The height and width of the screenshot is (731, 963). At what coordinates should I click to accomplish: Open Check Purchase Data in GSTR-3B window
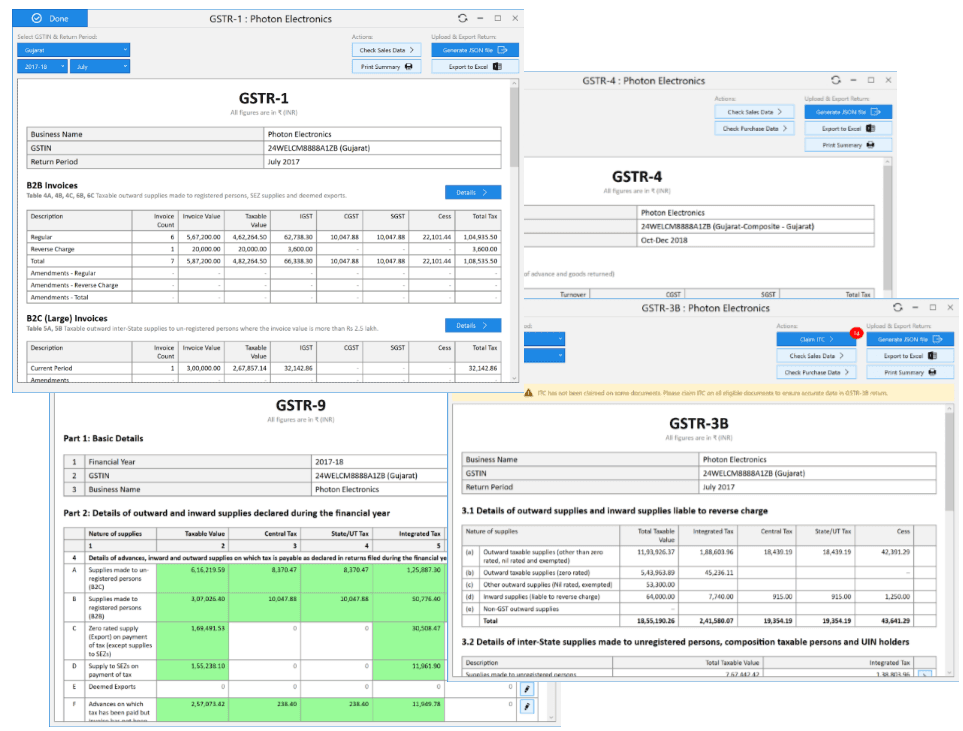click(x=816, y=372)
